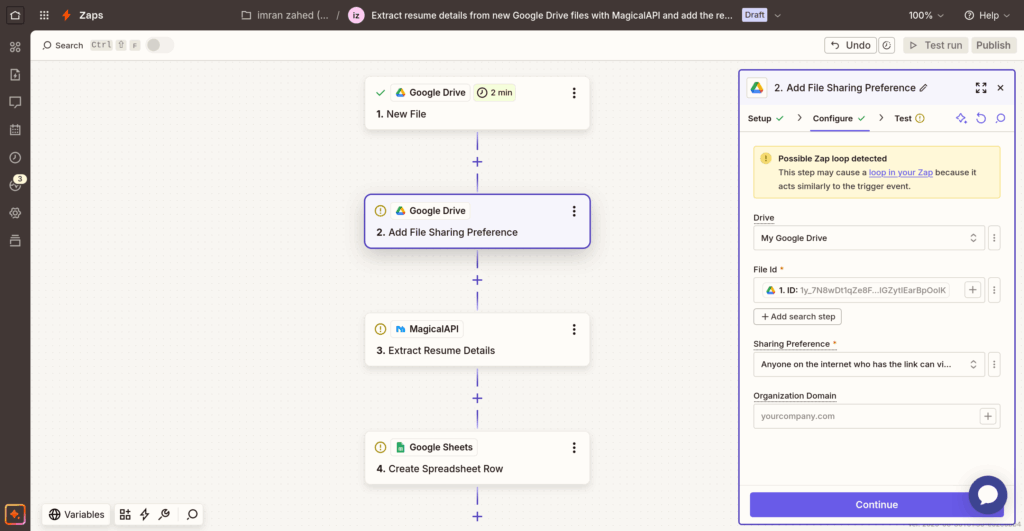Open the dashboard icon in left sidebar
1024x531 pixels.
coord(15,47)
